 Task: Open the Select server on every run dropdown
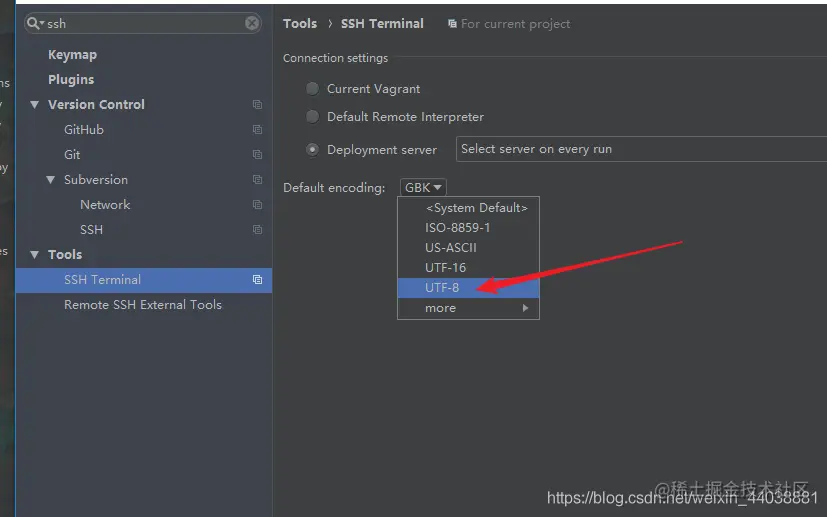641,149
